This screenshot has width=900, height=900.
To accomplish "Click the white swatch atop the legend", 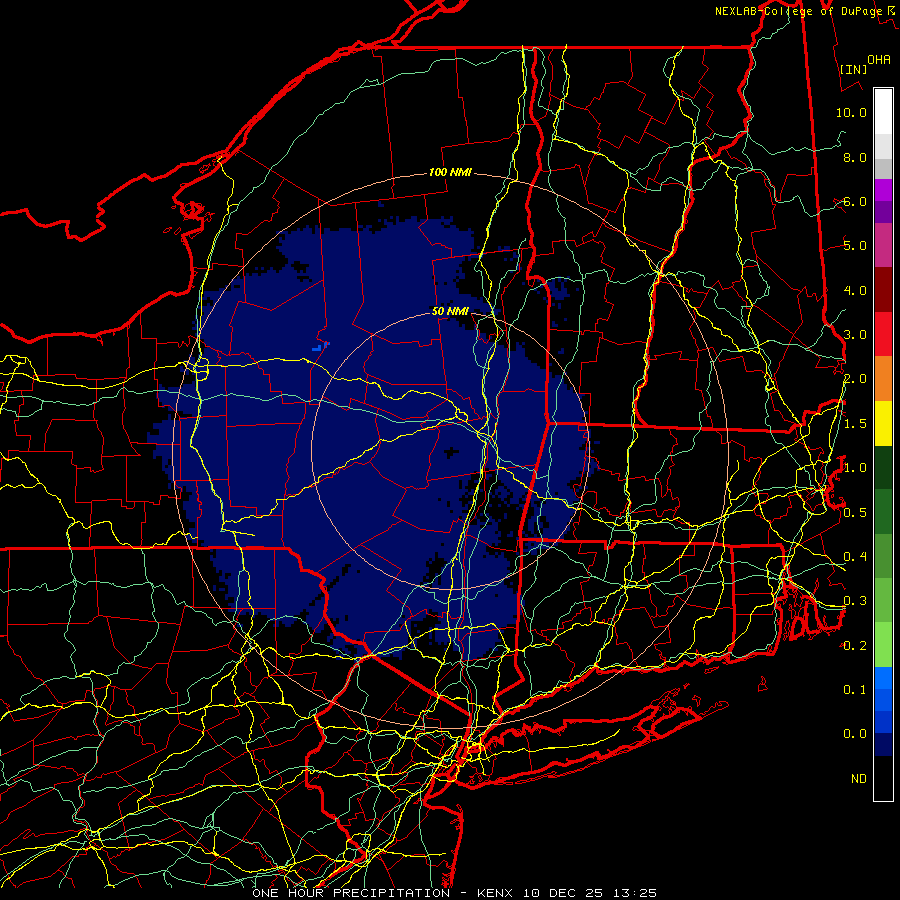I will [883, 111].
